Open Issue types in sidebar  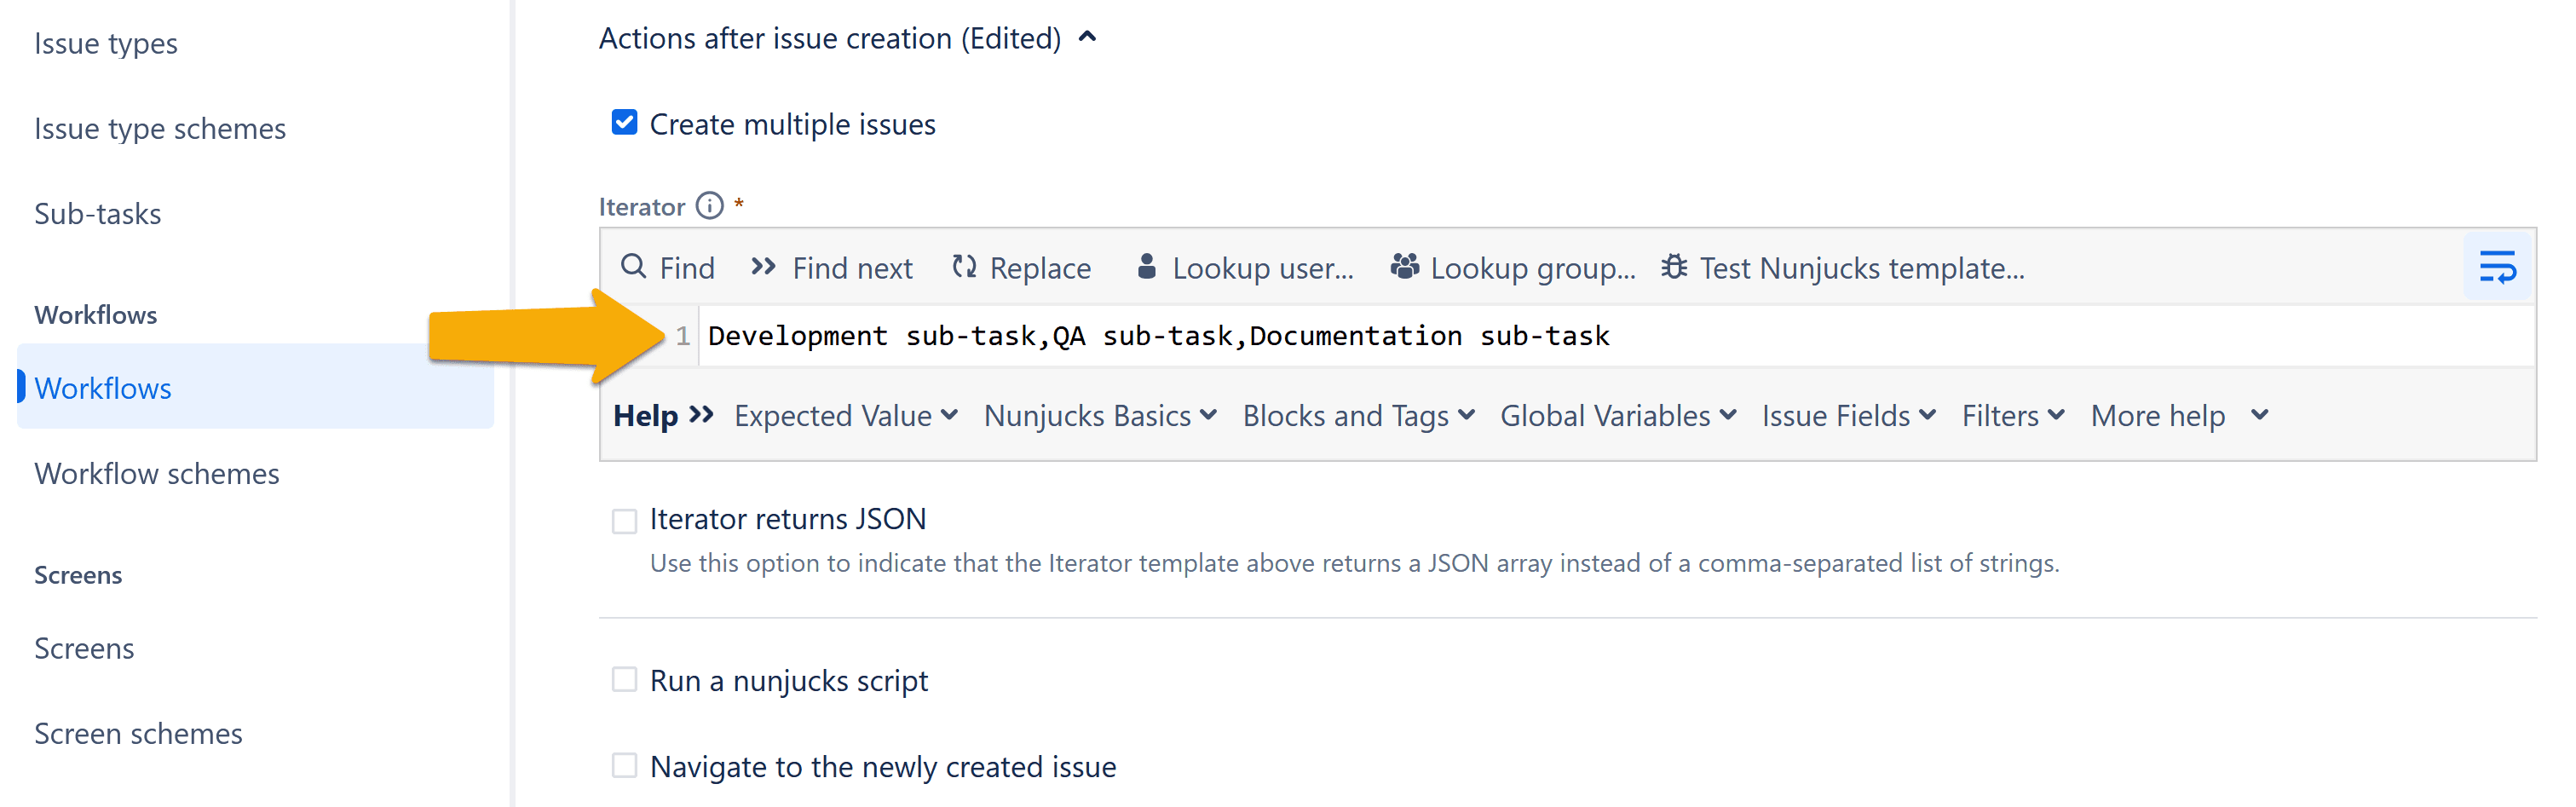tap(106, 43)
